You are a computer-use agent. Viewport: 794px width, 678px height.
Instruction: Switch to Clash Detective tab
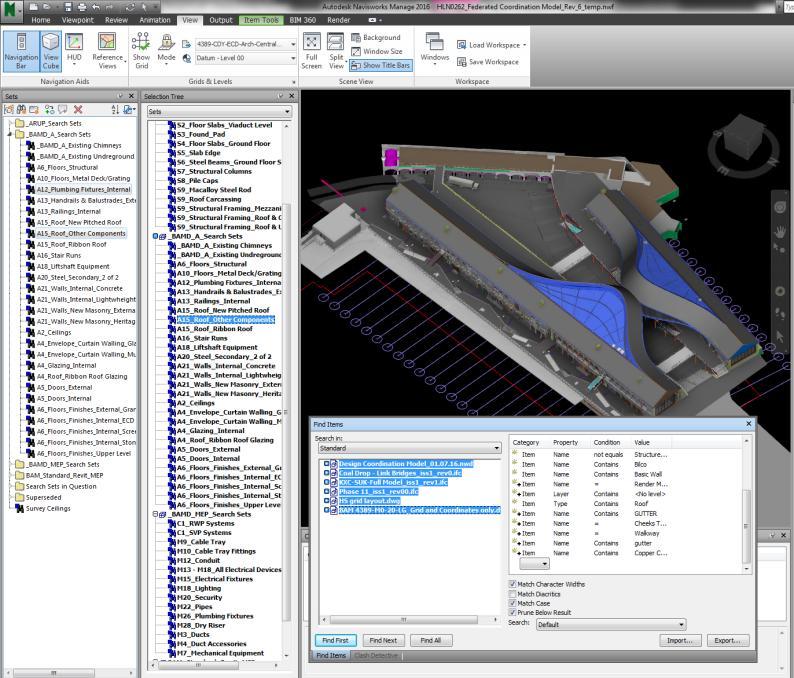click(376, 655)
